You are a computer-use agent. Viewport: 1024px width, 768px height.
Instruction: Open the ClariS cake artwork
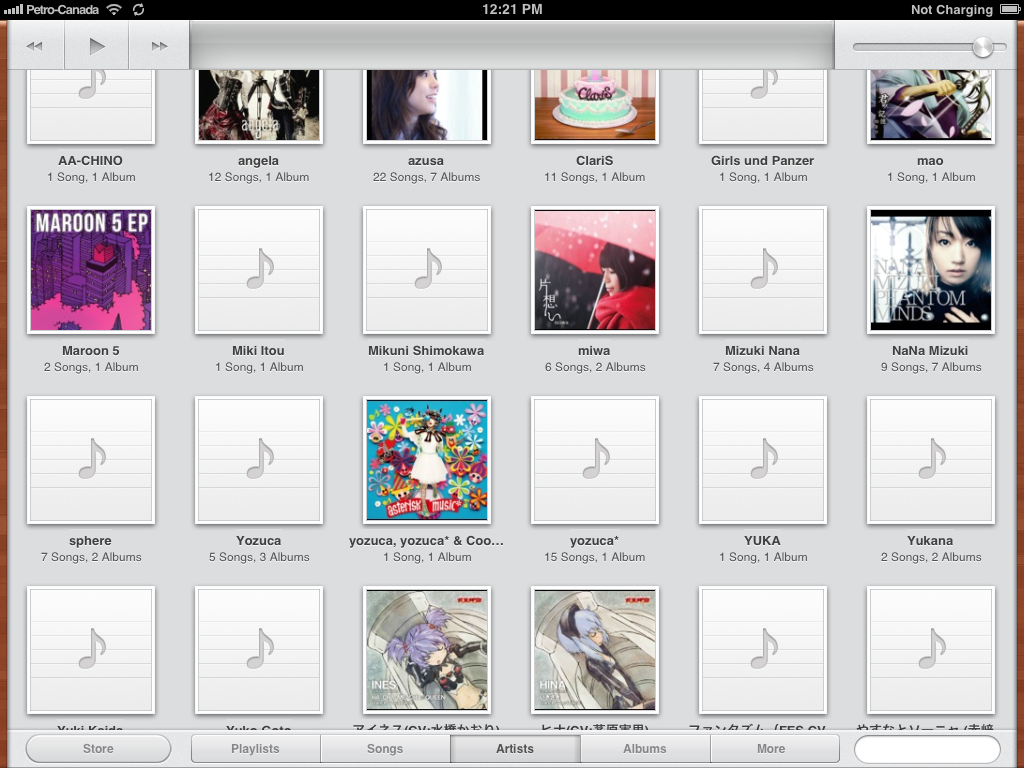click(594, 106)
